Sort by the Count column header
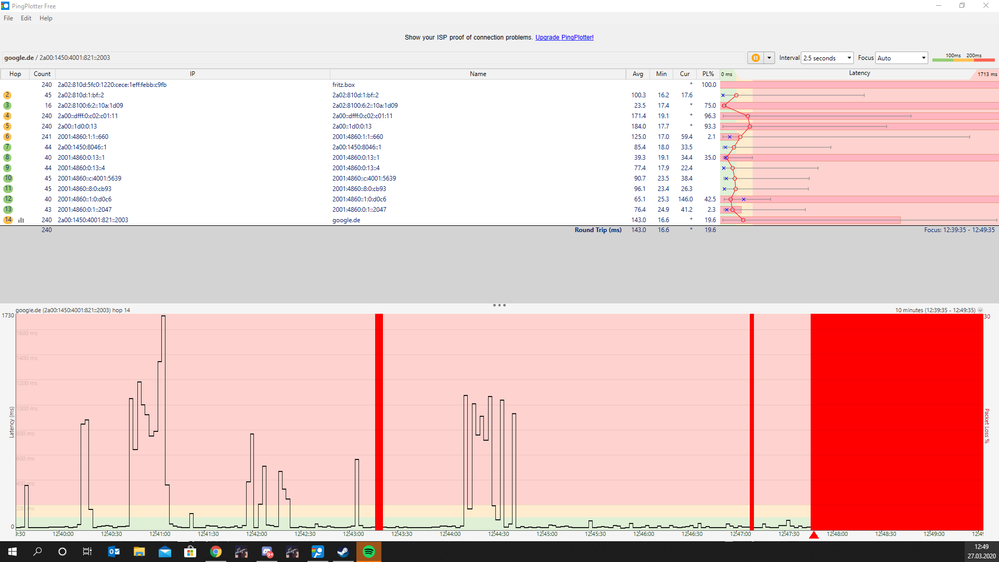Viewport: 999px width, 562px height. click(x=42, y=74)
